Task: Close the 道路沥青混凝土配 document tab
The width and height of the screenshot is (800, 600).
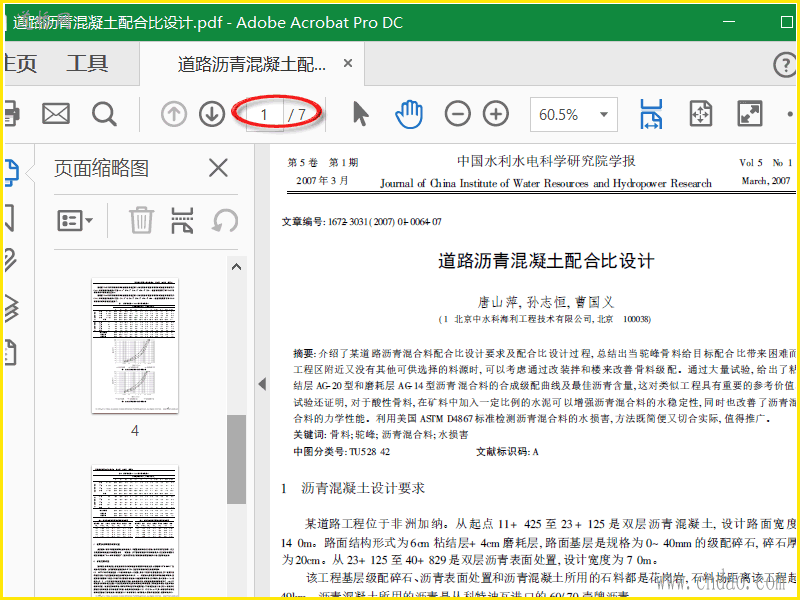Action: coord(348,63)
